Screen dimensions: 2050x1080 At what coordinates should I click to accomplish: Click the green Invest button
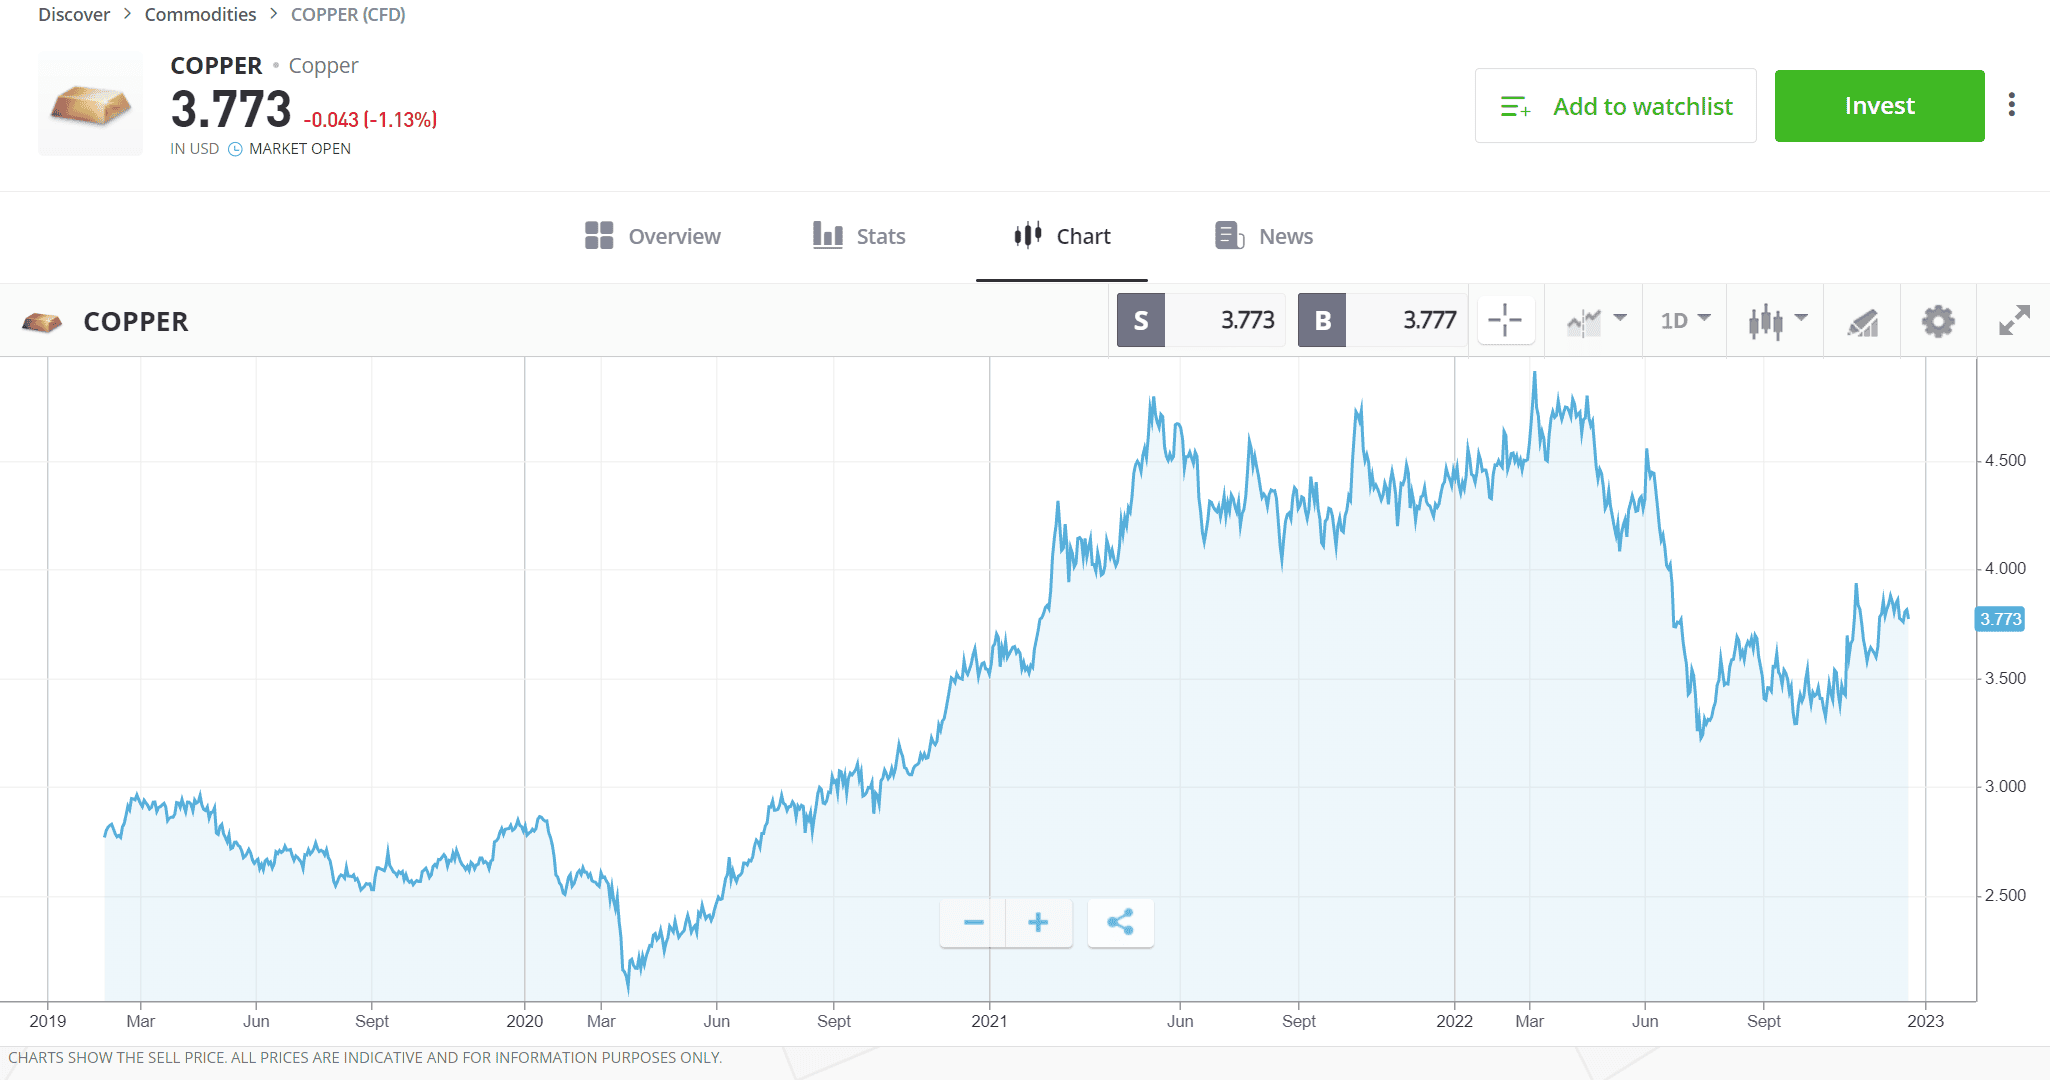[x=1879, y=106]
